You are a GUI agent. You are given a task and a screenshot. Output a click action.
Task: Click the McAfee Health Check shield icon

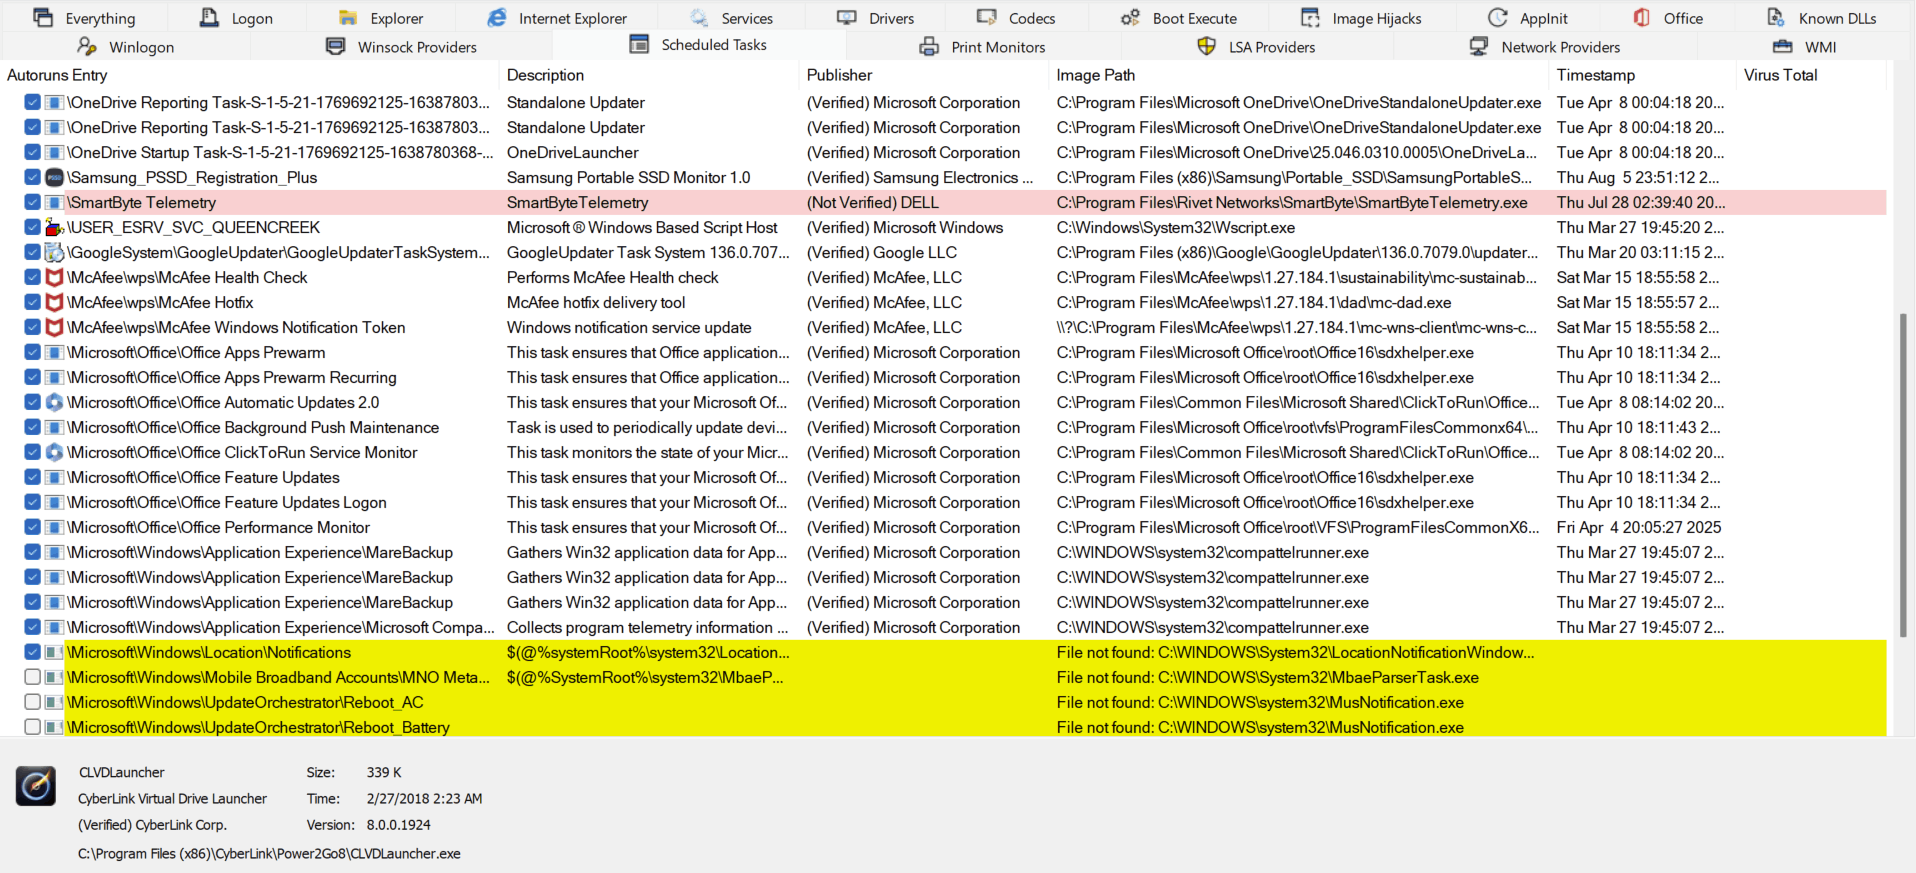pyautogui.click(x=54, y=277)
